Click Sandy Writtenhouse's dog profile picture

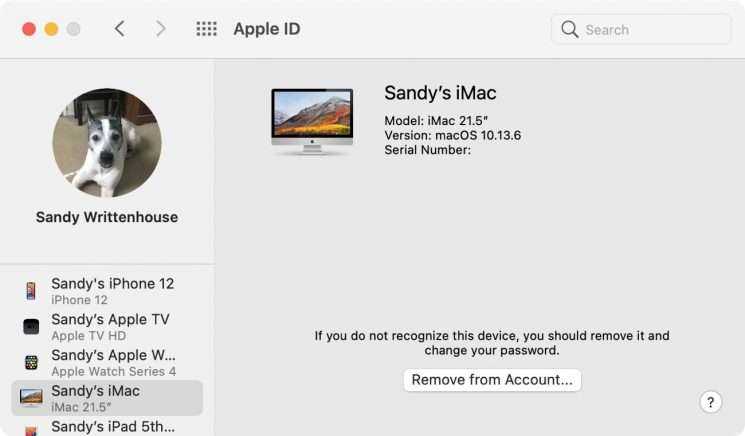107,142
